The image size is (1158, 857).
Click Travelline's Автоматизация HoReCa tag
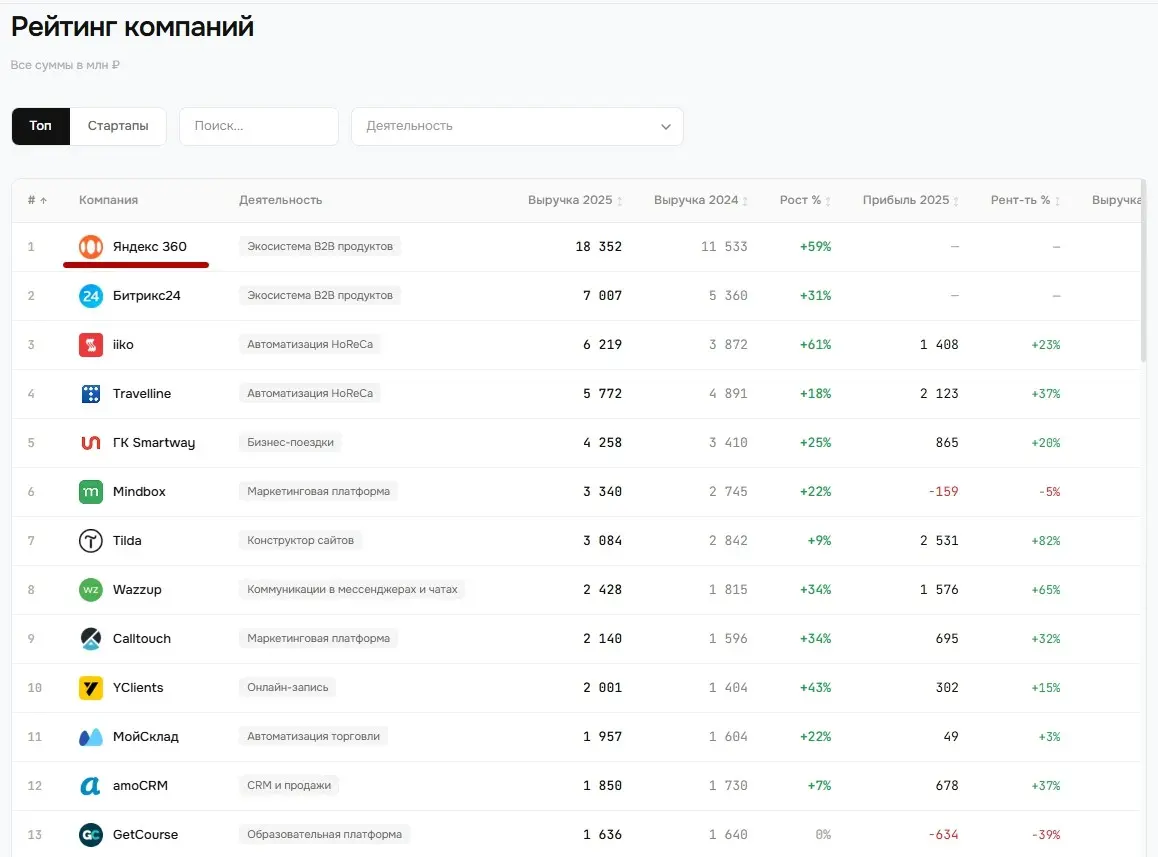pyautogui.click(x=310, y=394)
